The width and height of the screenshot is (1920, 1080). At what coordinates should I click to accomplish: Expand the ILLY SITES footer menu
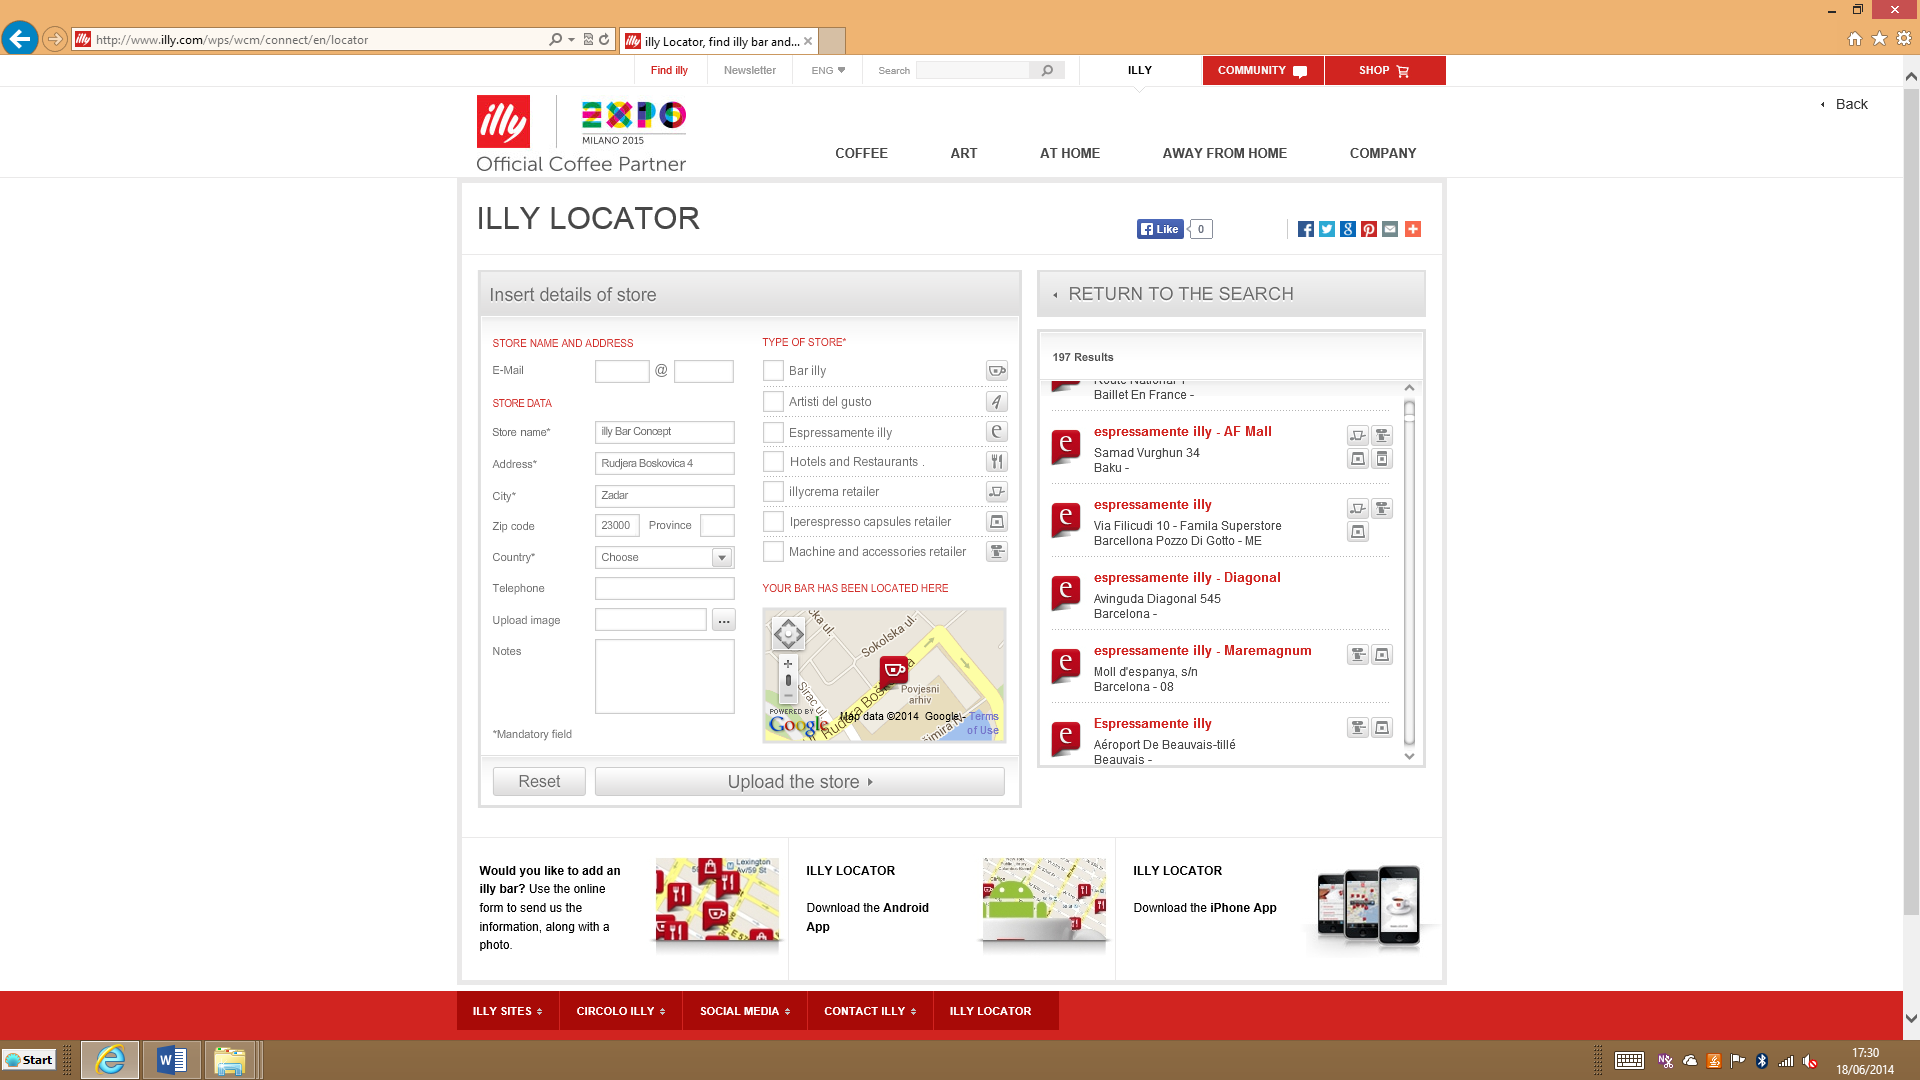pos(507,1011)
